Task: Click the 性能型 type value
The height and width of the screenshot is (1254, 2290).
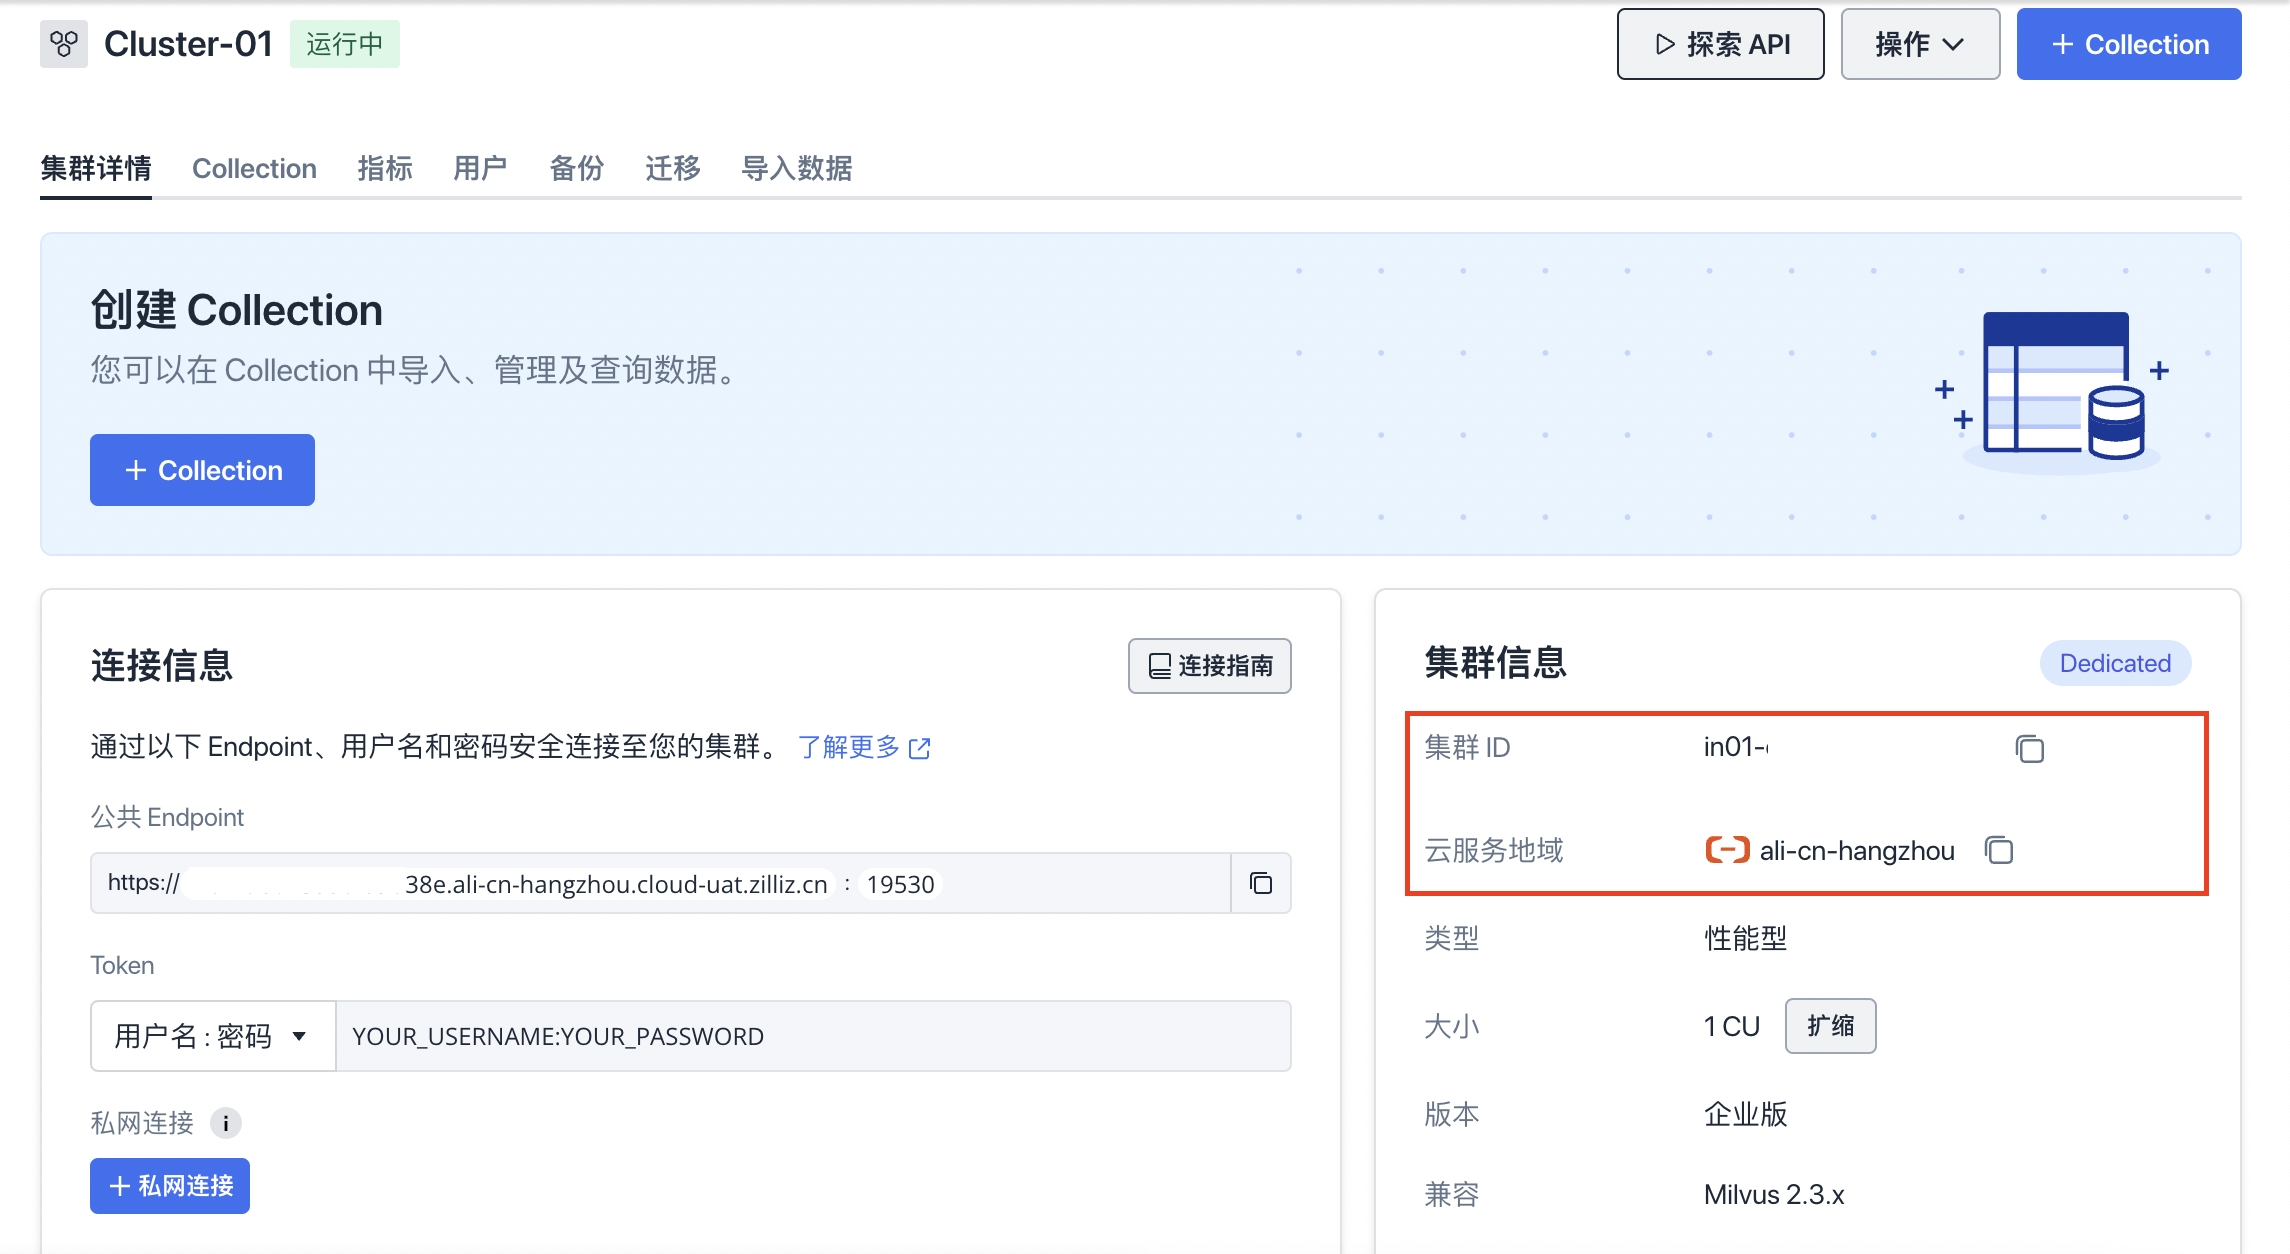Action: 1745,938
